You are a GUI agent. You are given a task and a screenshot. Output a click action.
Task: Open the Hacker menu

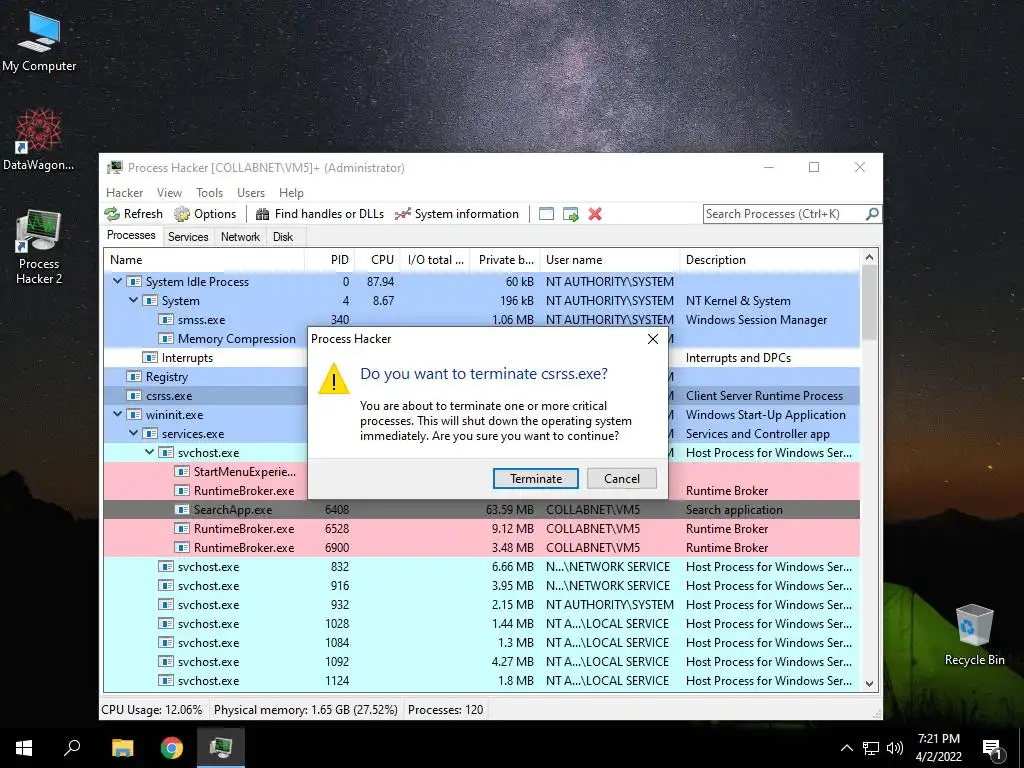124,193
